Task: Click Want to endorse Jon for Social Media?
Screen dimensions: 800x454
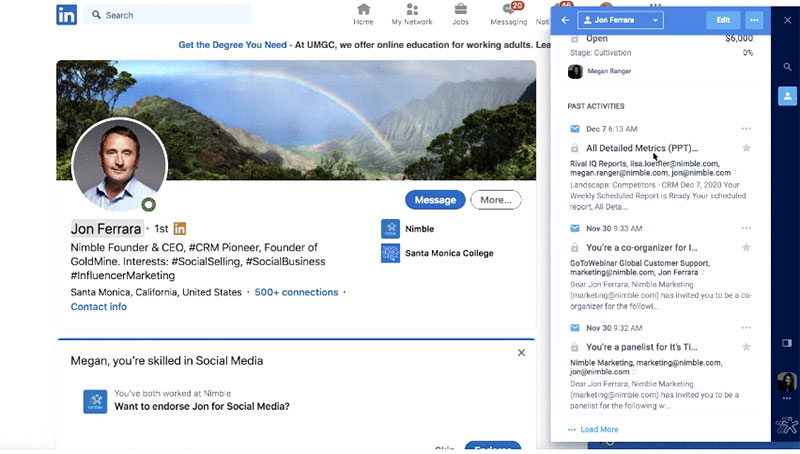Action: tap(202, 407)
